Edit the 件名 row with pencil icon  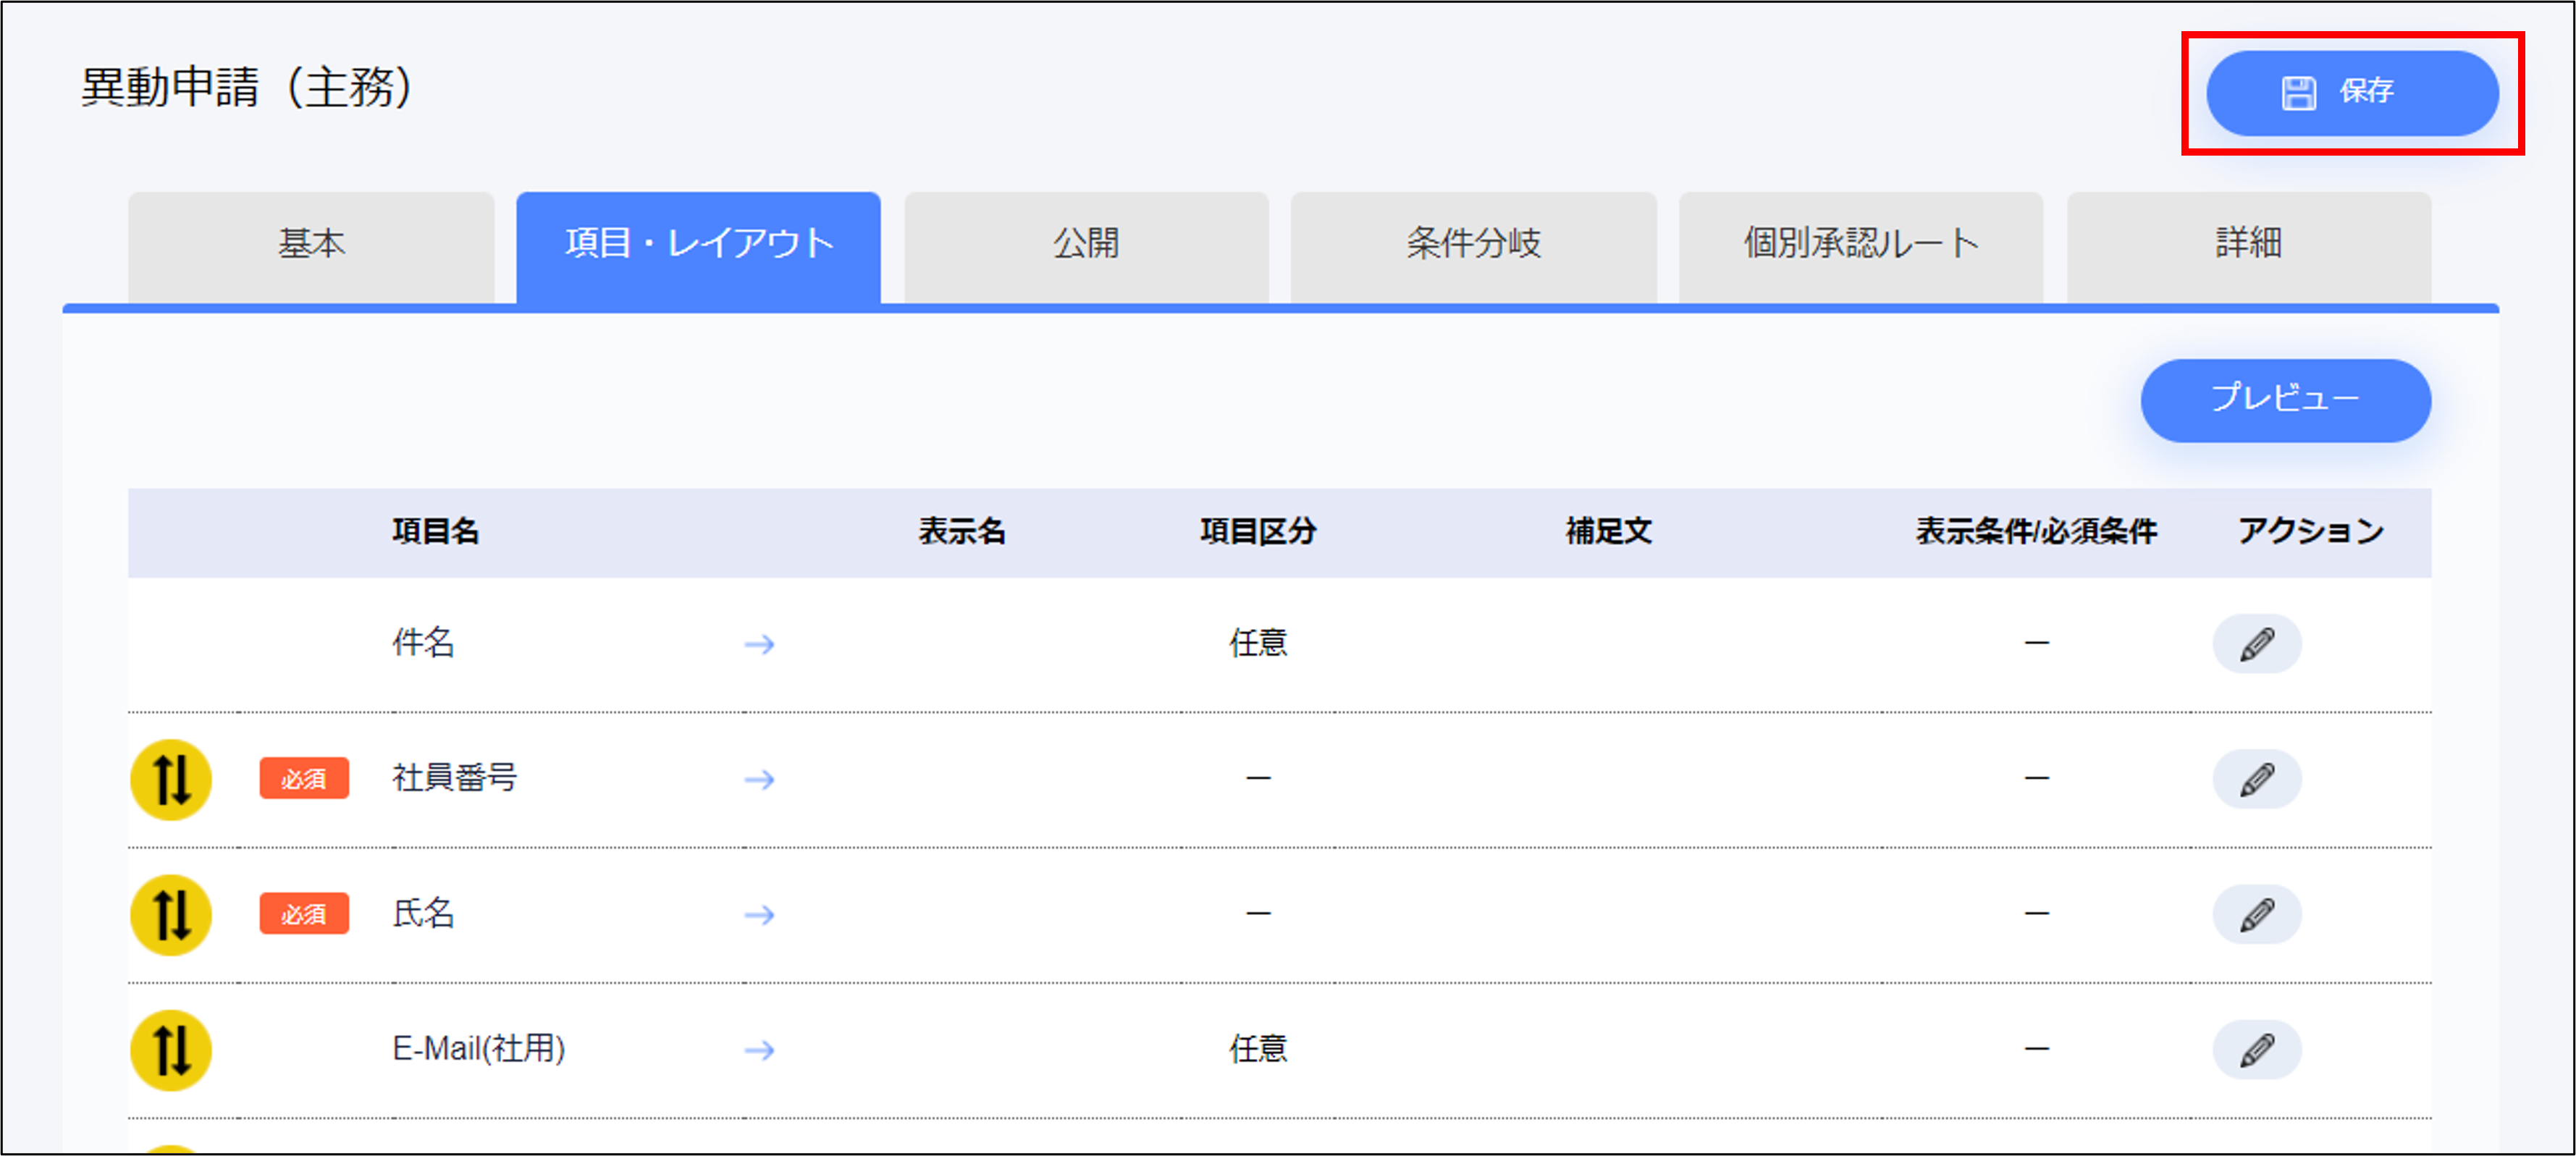coord(2257,644)
